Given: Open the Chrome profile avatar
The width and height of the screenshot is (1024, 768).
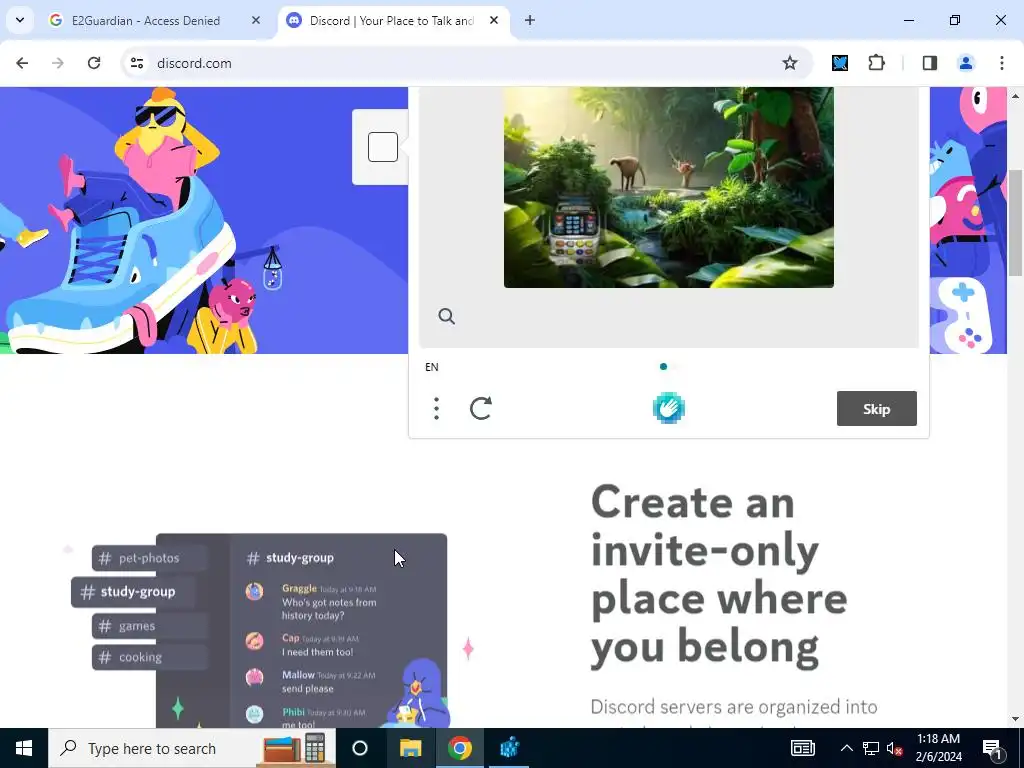Looking at the screenshot, I should tap(965, 63).
